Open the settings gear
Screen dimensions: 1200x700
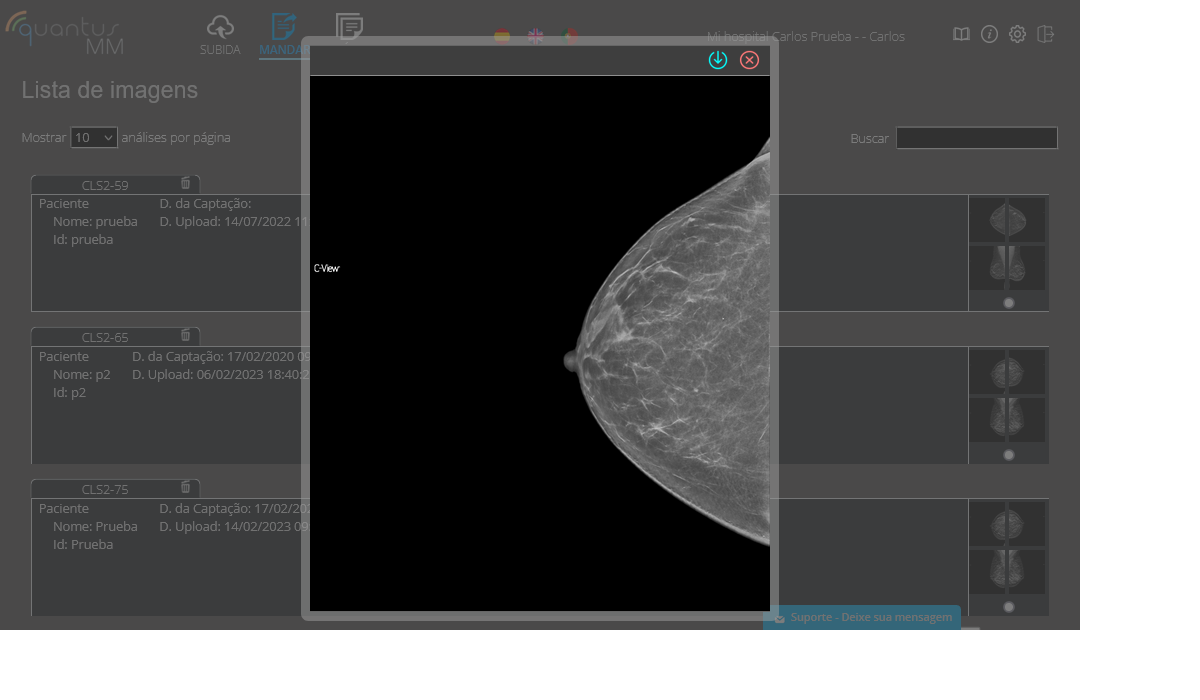click(x=1017, y=35)
